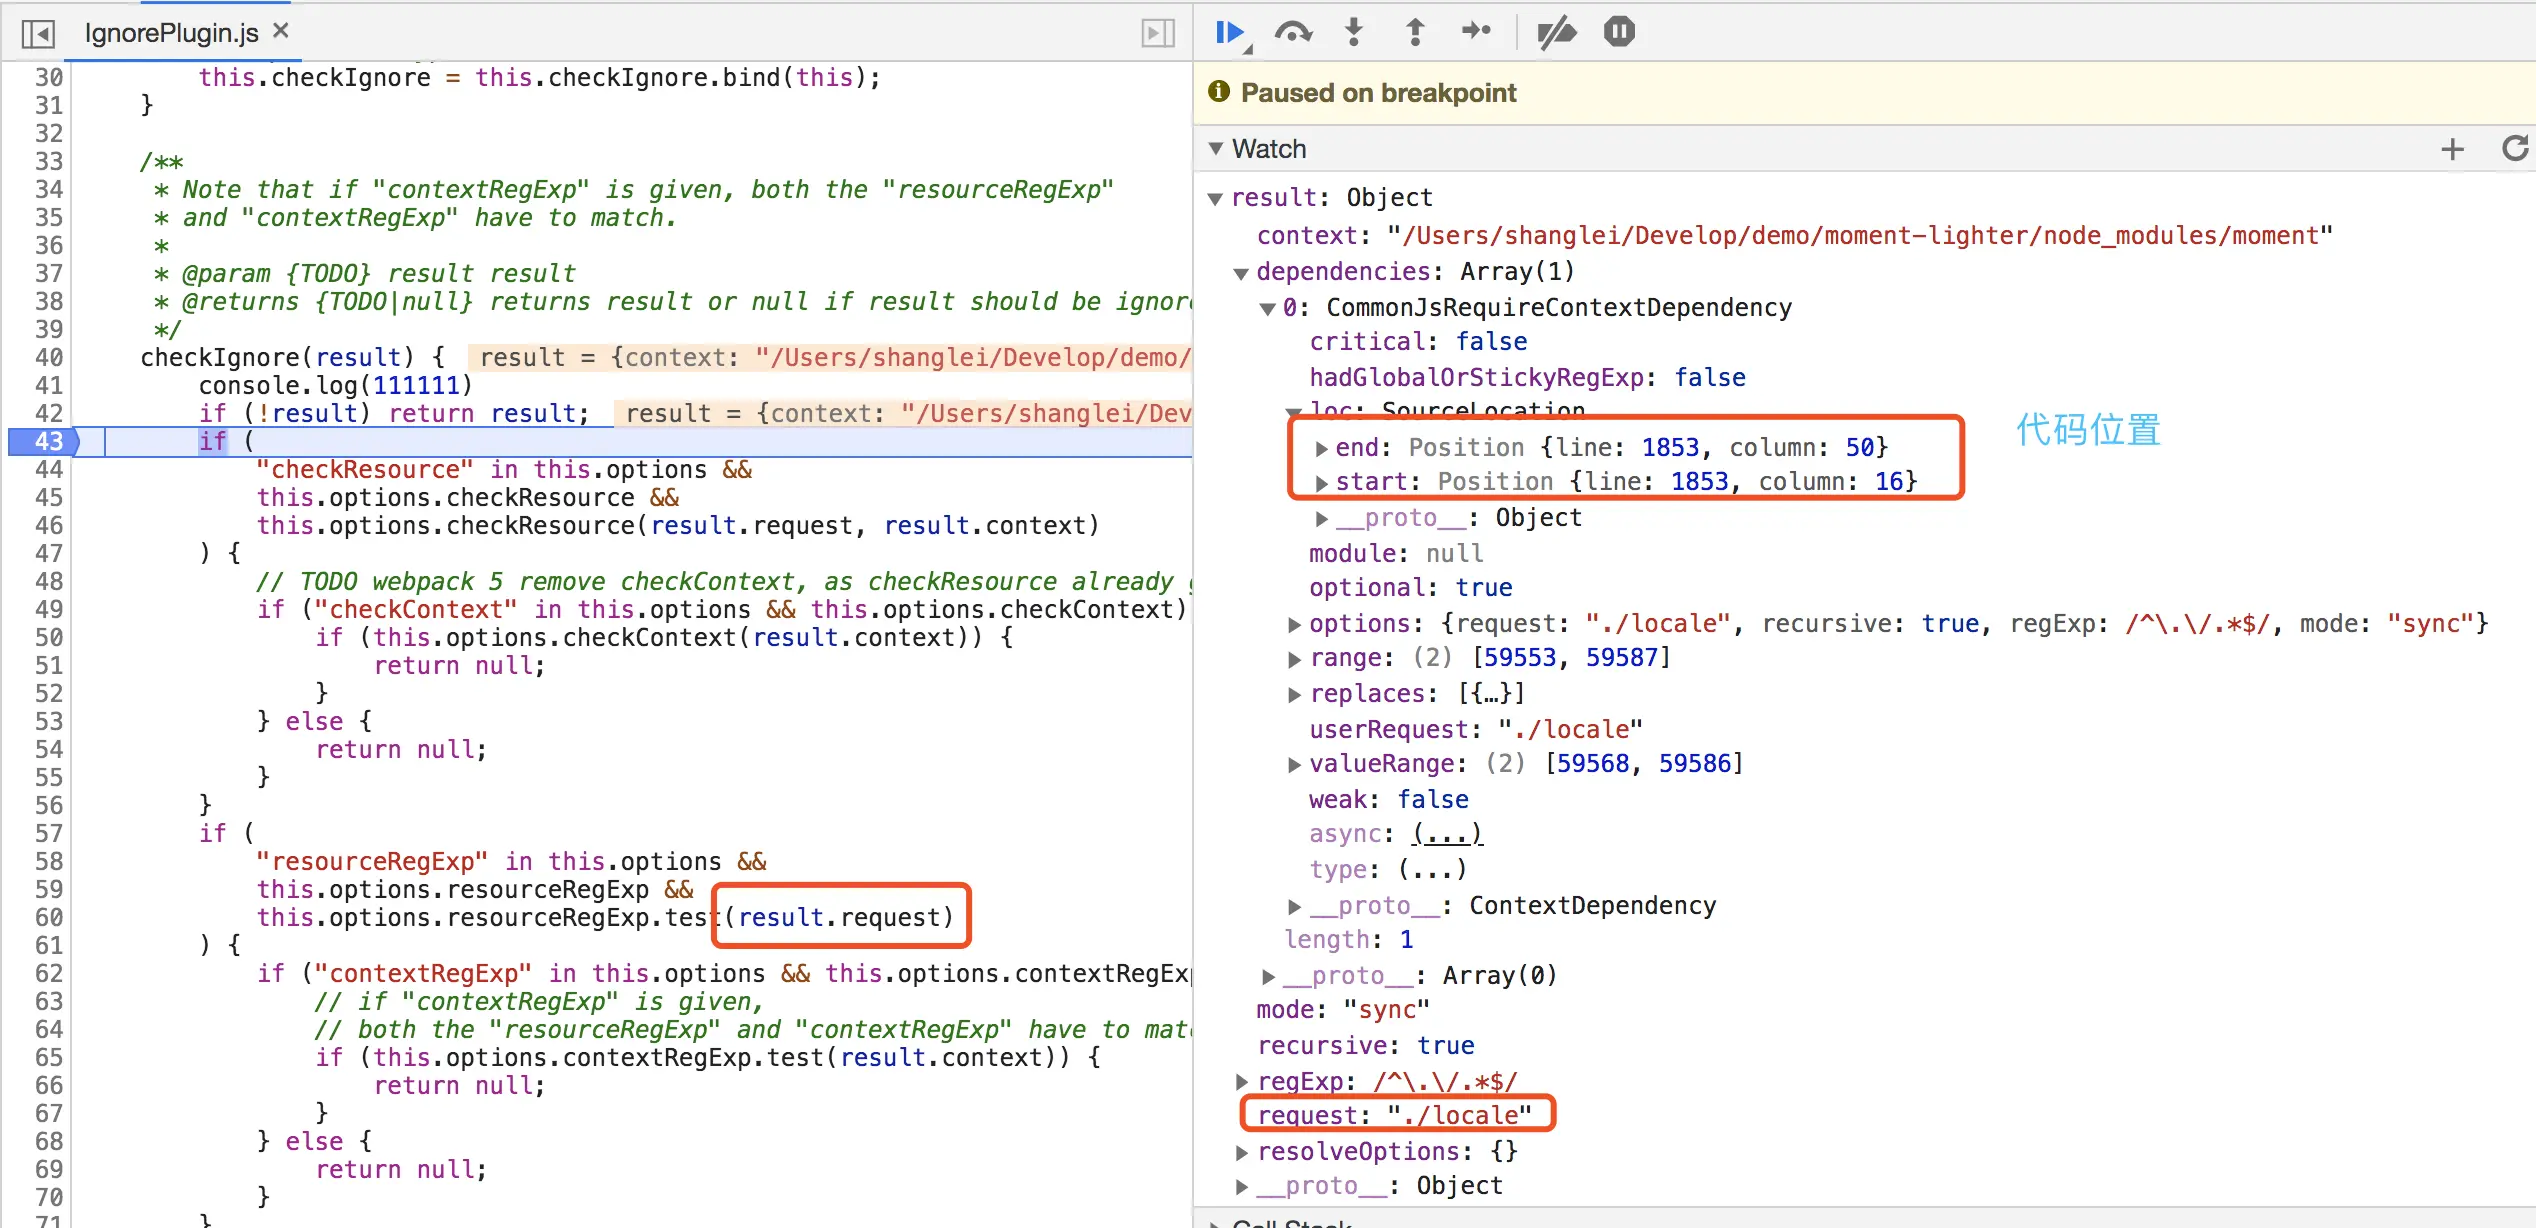Screen dimensions: 2536x1228
Task: Step out of current function
Action: (1415, 33)
